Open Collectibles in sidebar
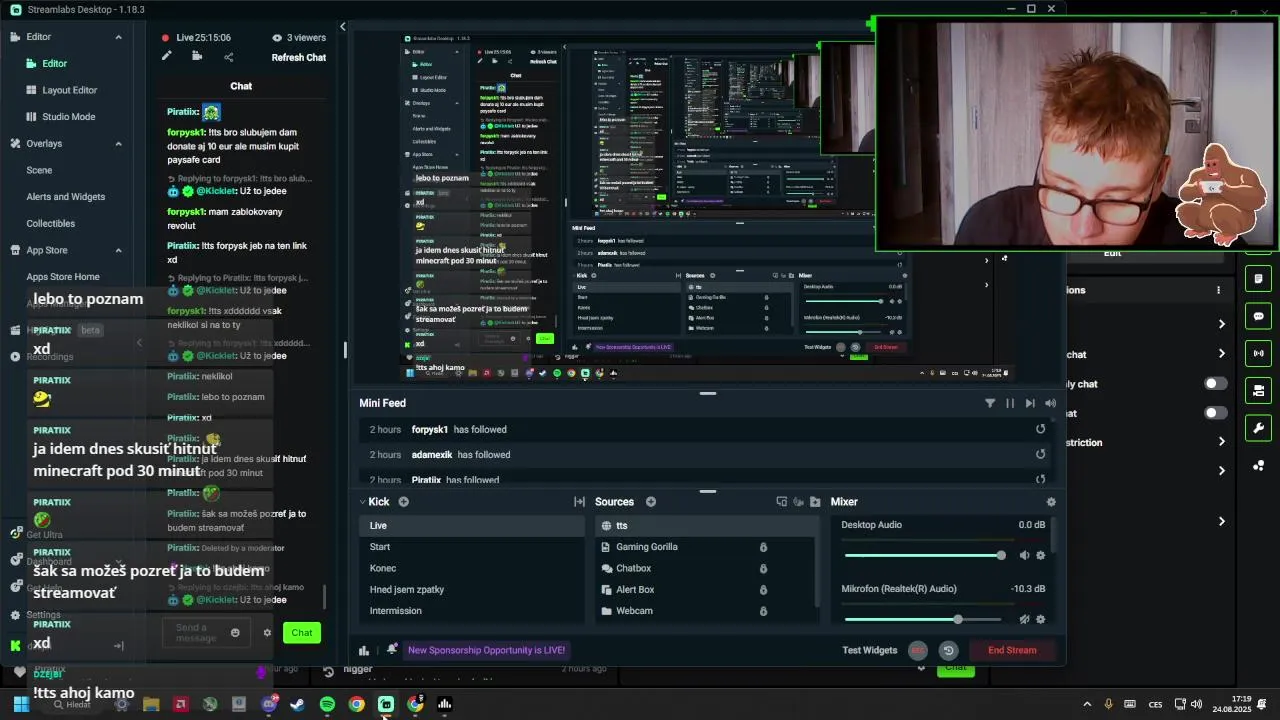This screenshot has width=1280, height=720. click(50, 224)
